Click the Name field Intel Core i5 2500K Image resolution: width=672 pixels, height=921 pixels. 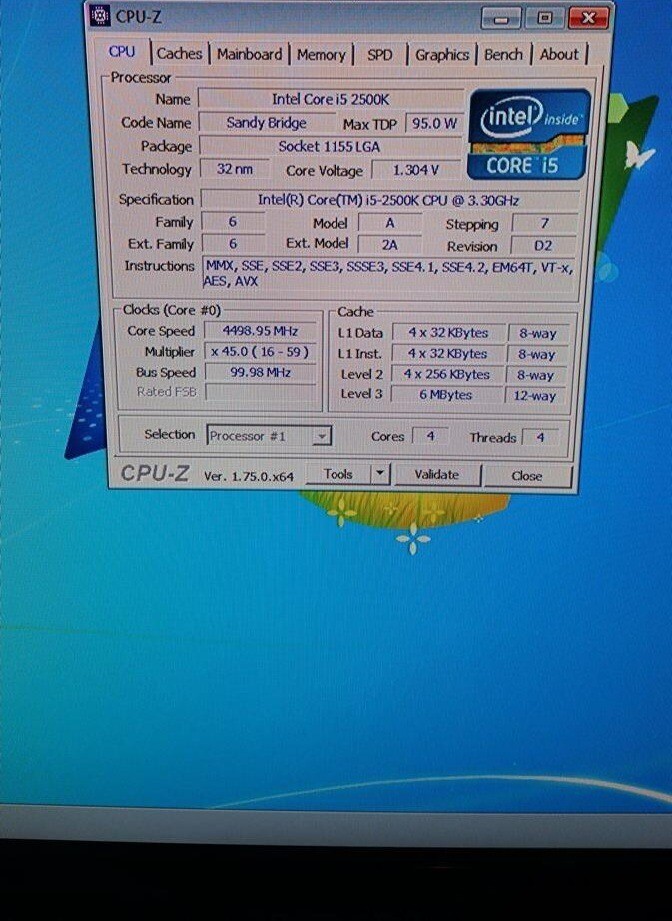coord(331,99)
